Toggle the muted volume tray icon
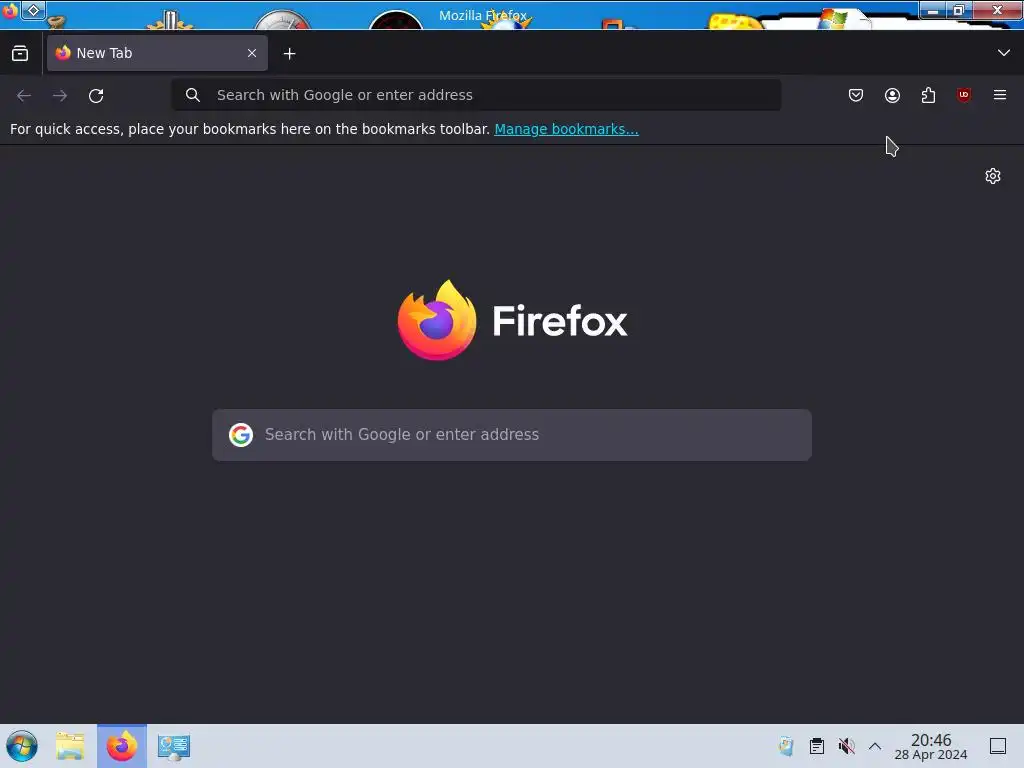The height and width of the screenshot is (768, 1024). tap(846, 746)
